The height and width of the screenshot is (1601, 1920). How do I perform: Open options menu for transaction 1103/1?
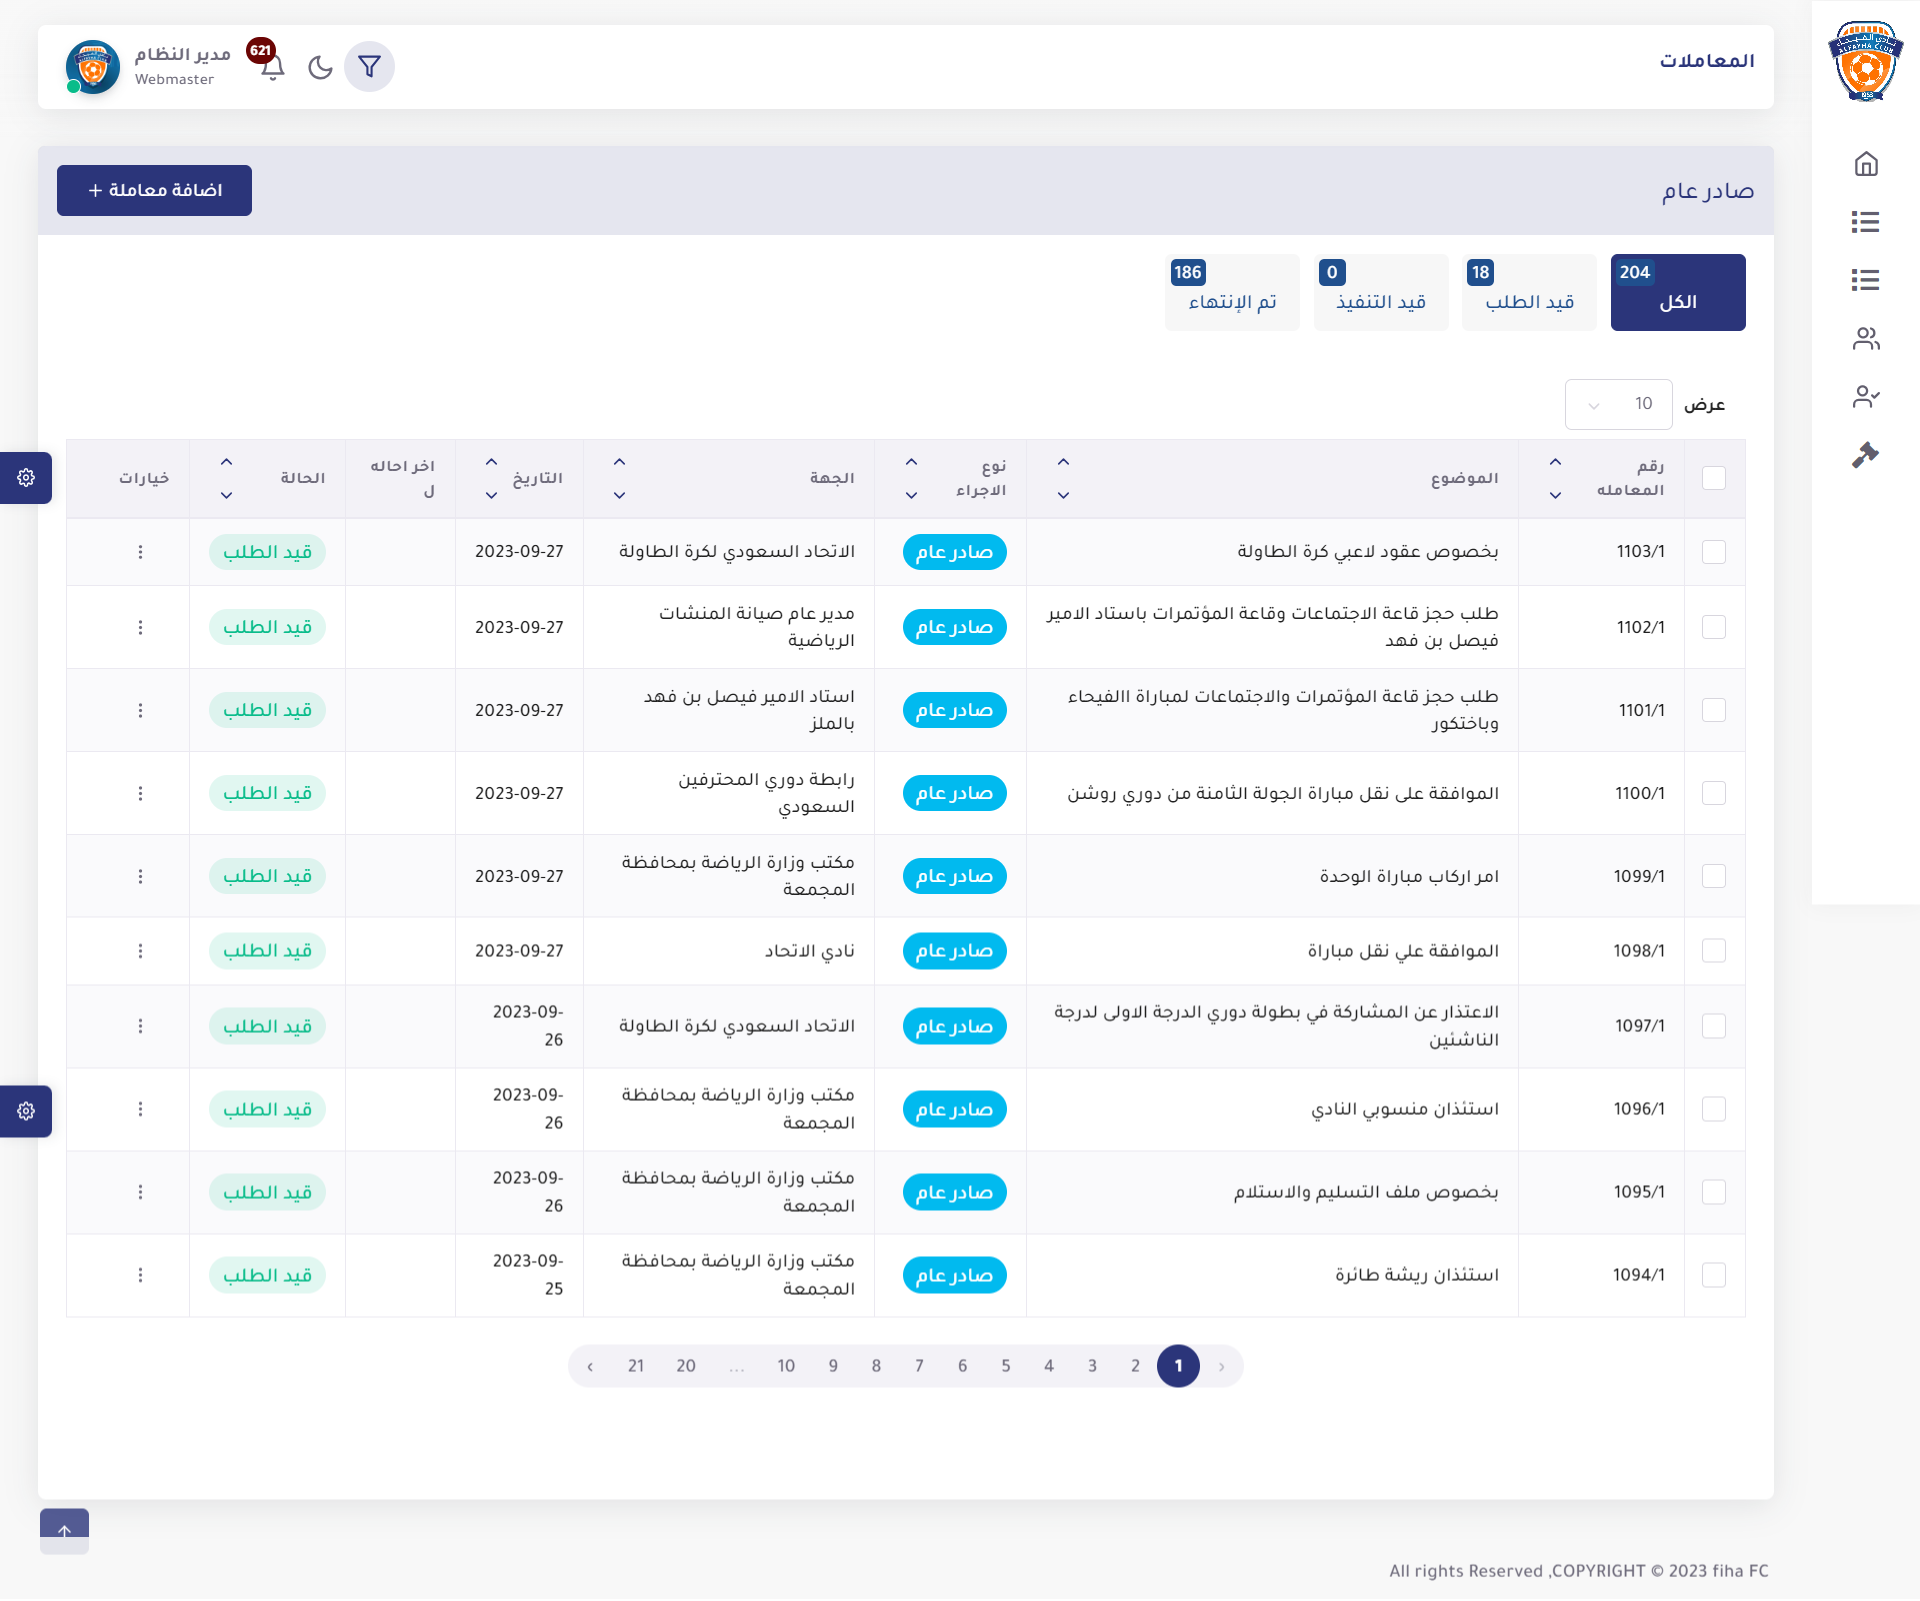pos(140,552)
